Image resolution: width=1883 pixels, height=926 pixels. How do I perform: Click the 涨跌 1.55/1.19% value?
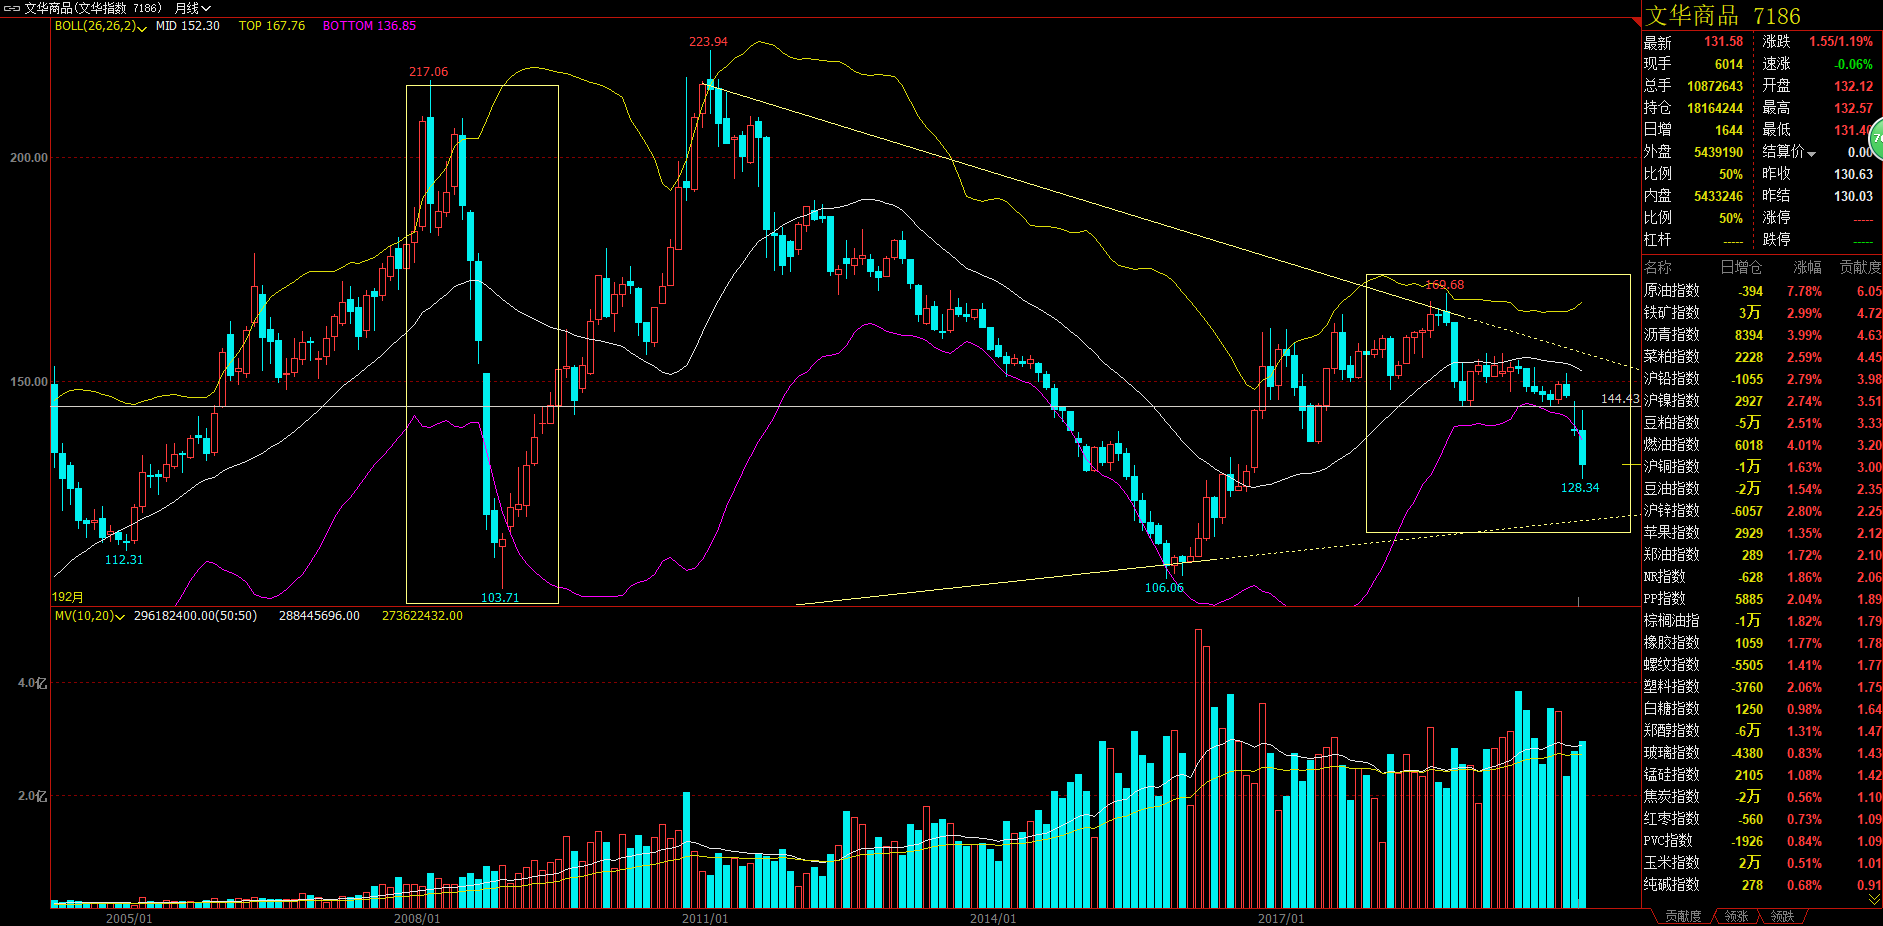pos(1840,42)
